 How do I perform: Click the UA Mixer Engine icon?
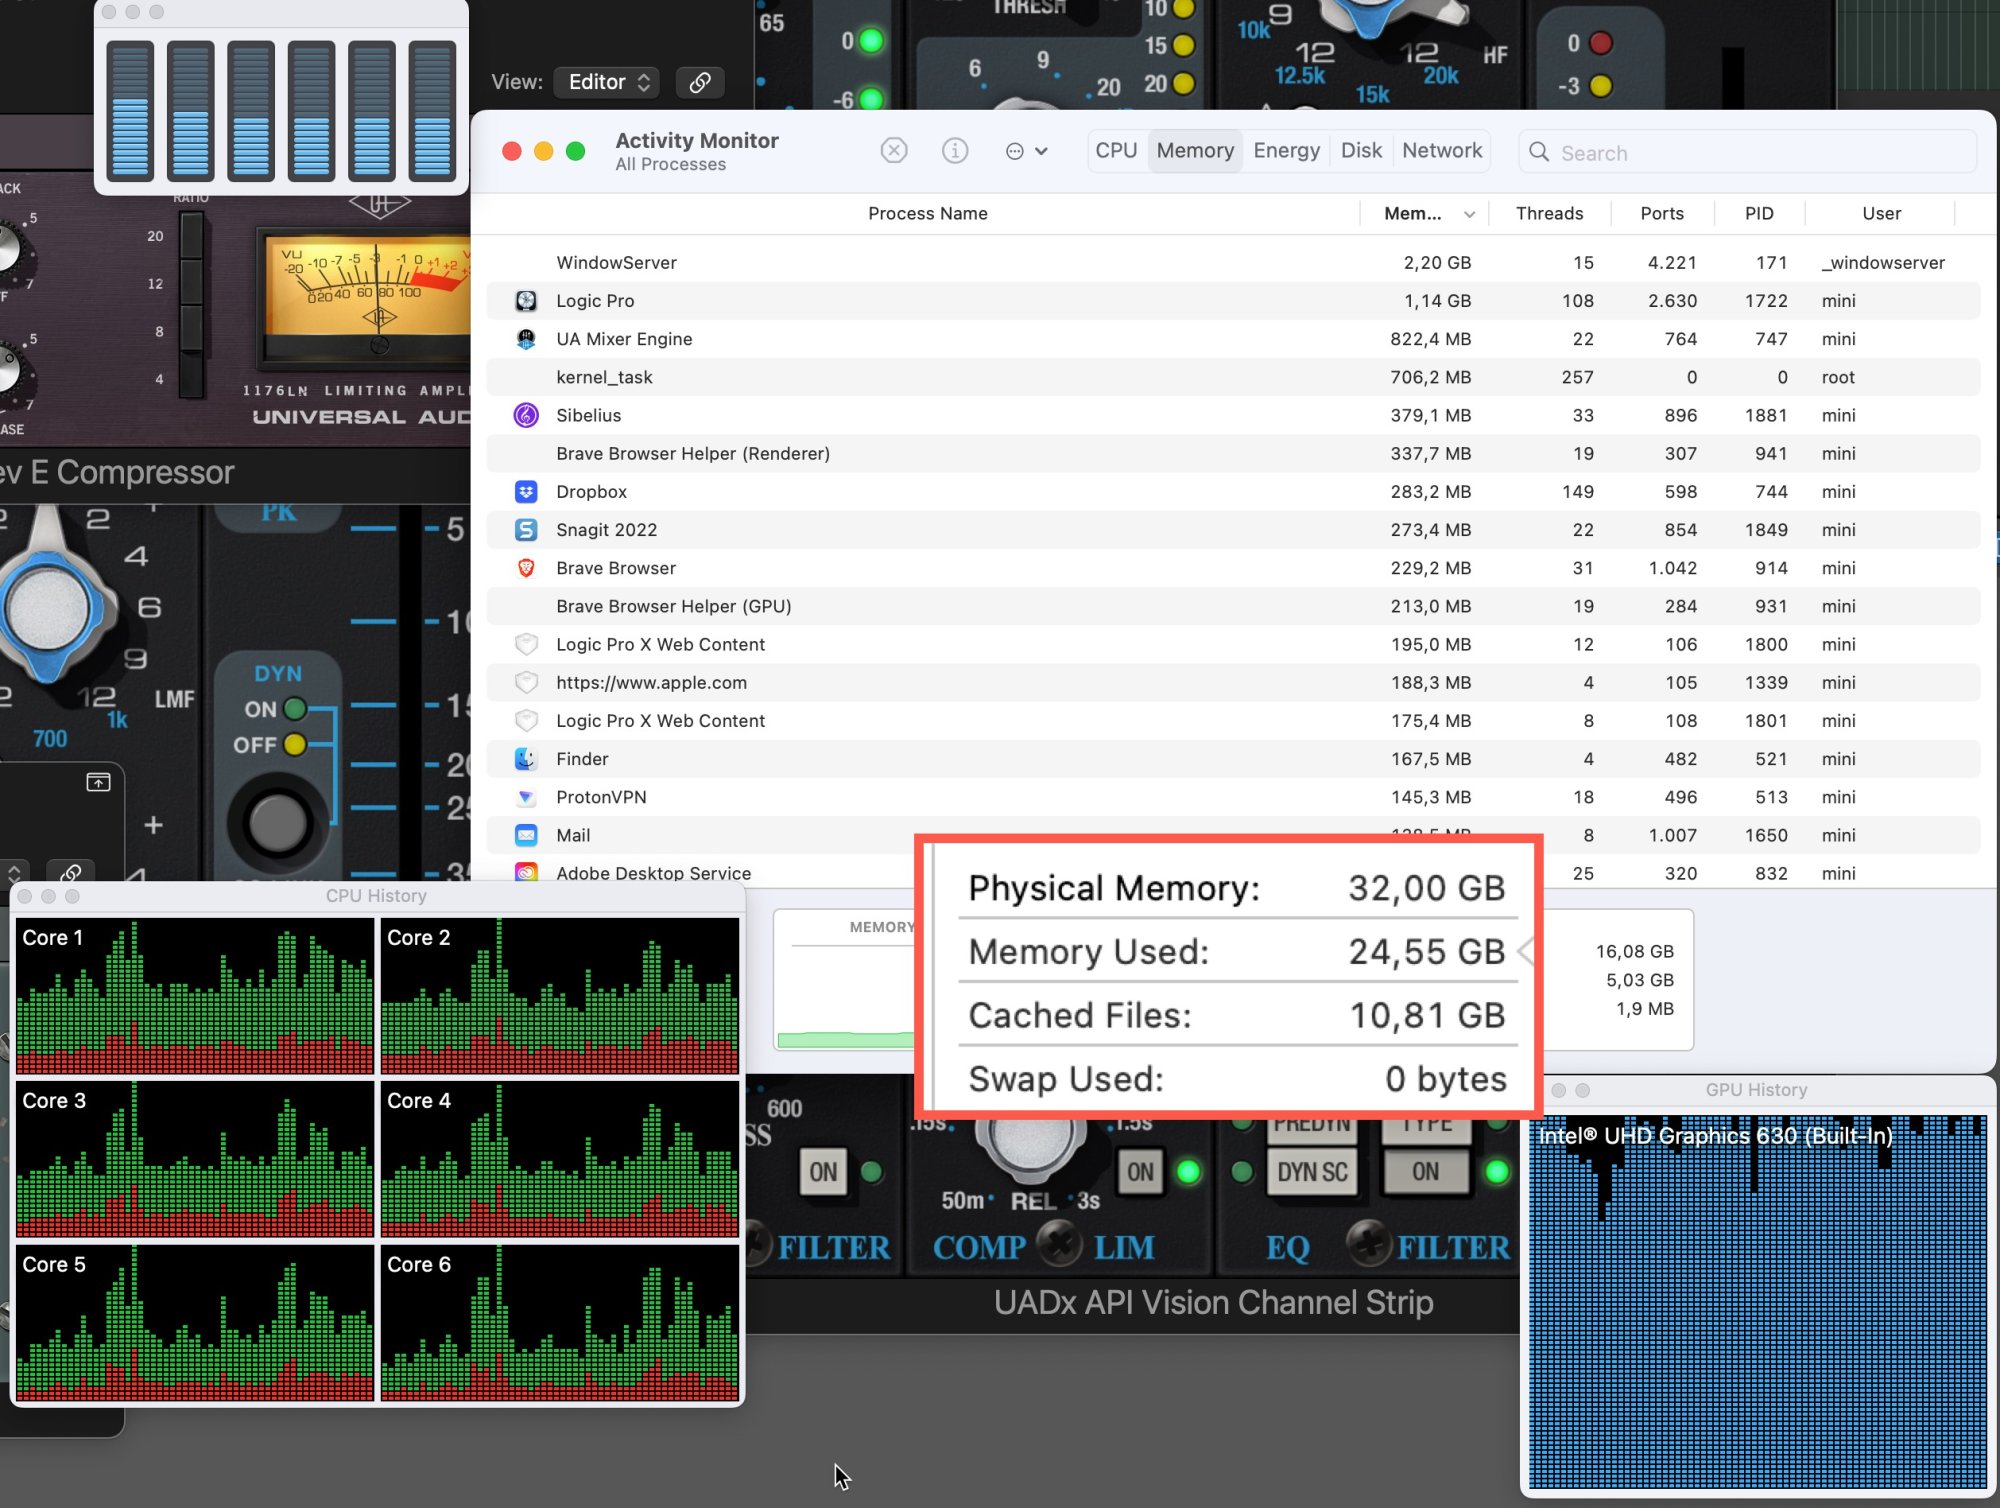(x=526, y=339)
